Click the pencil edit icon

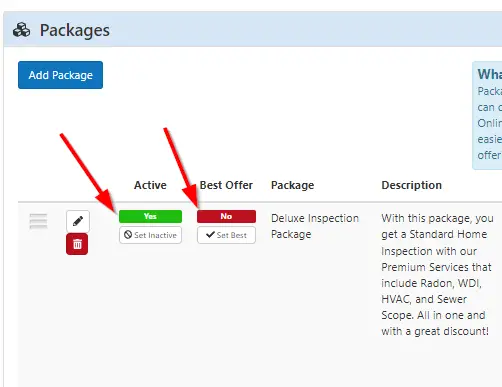(78, 221)
